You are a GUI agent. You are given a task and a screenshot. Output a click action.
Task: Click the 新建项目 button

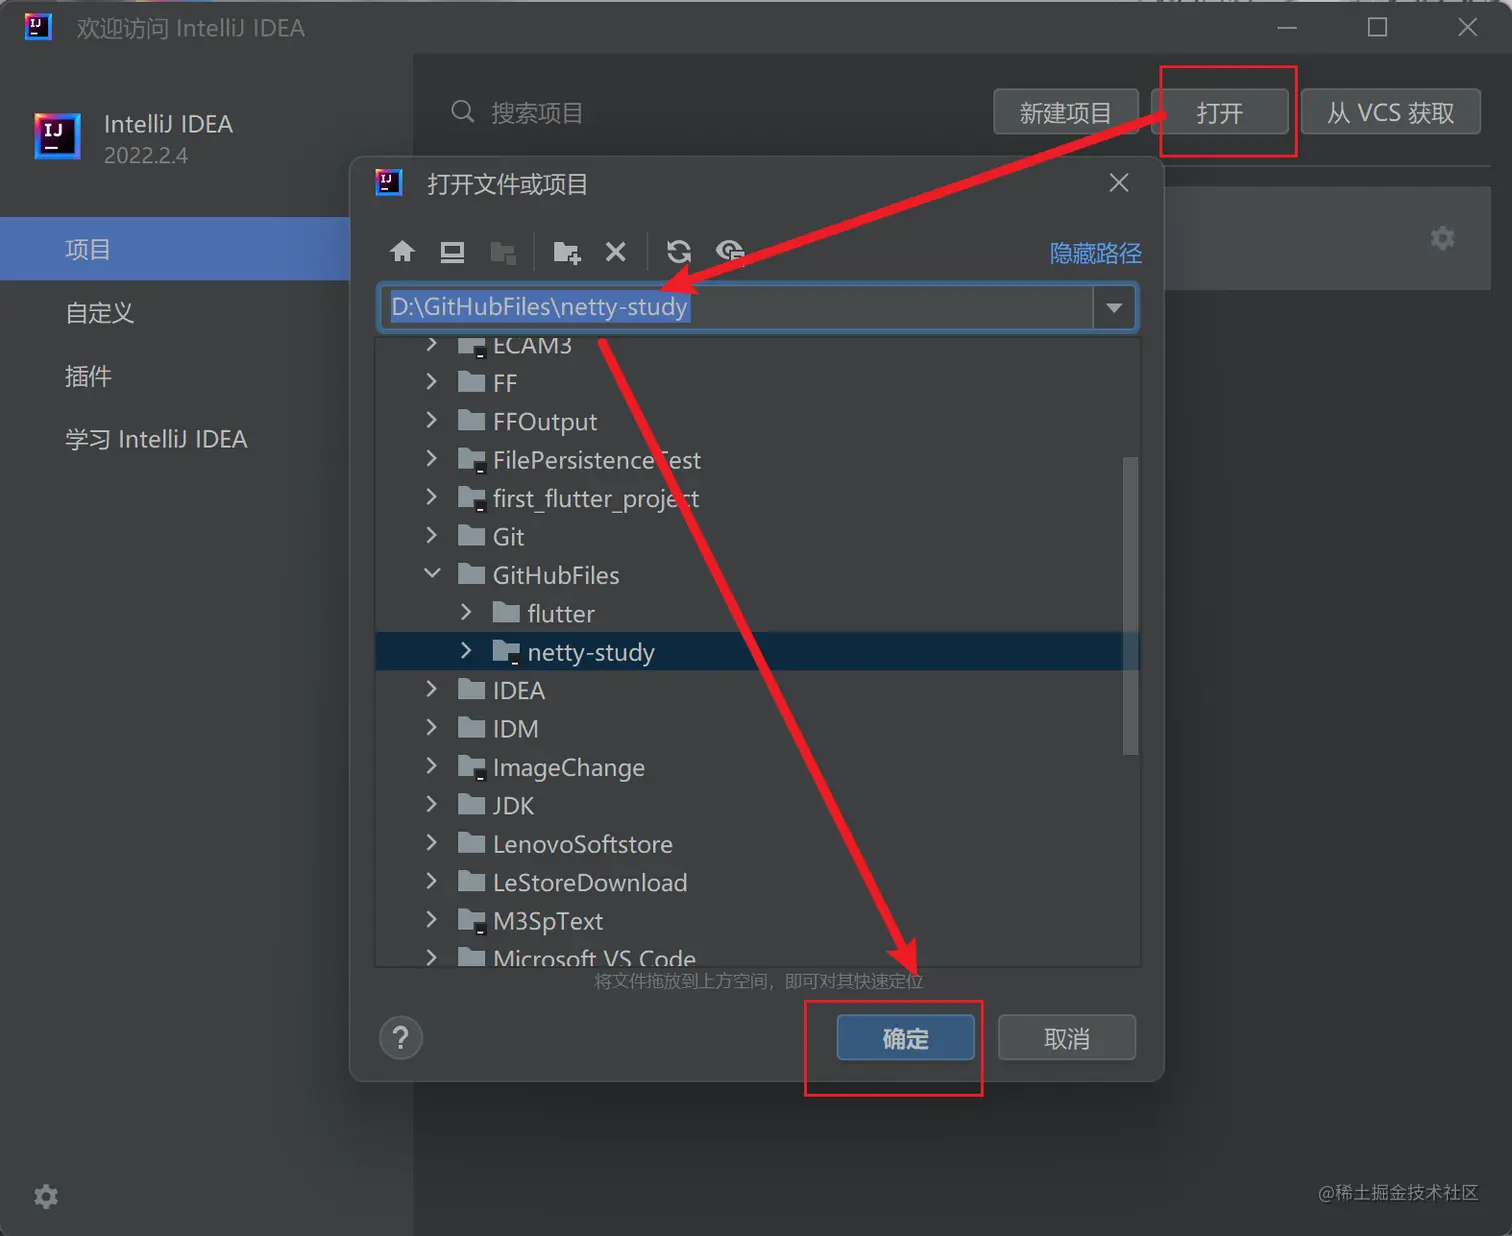click(x=1065, y=112)
